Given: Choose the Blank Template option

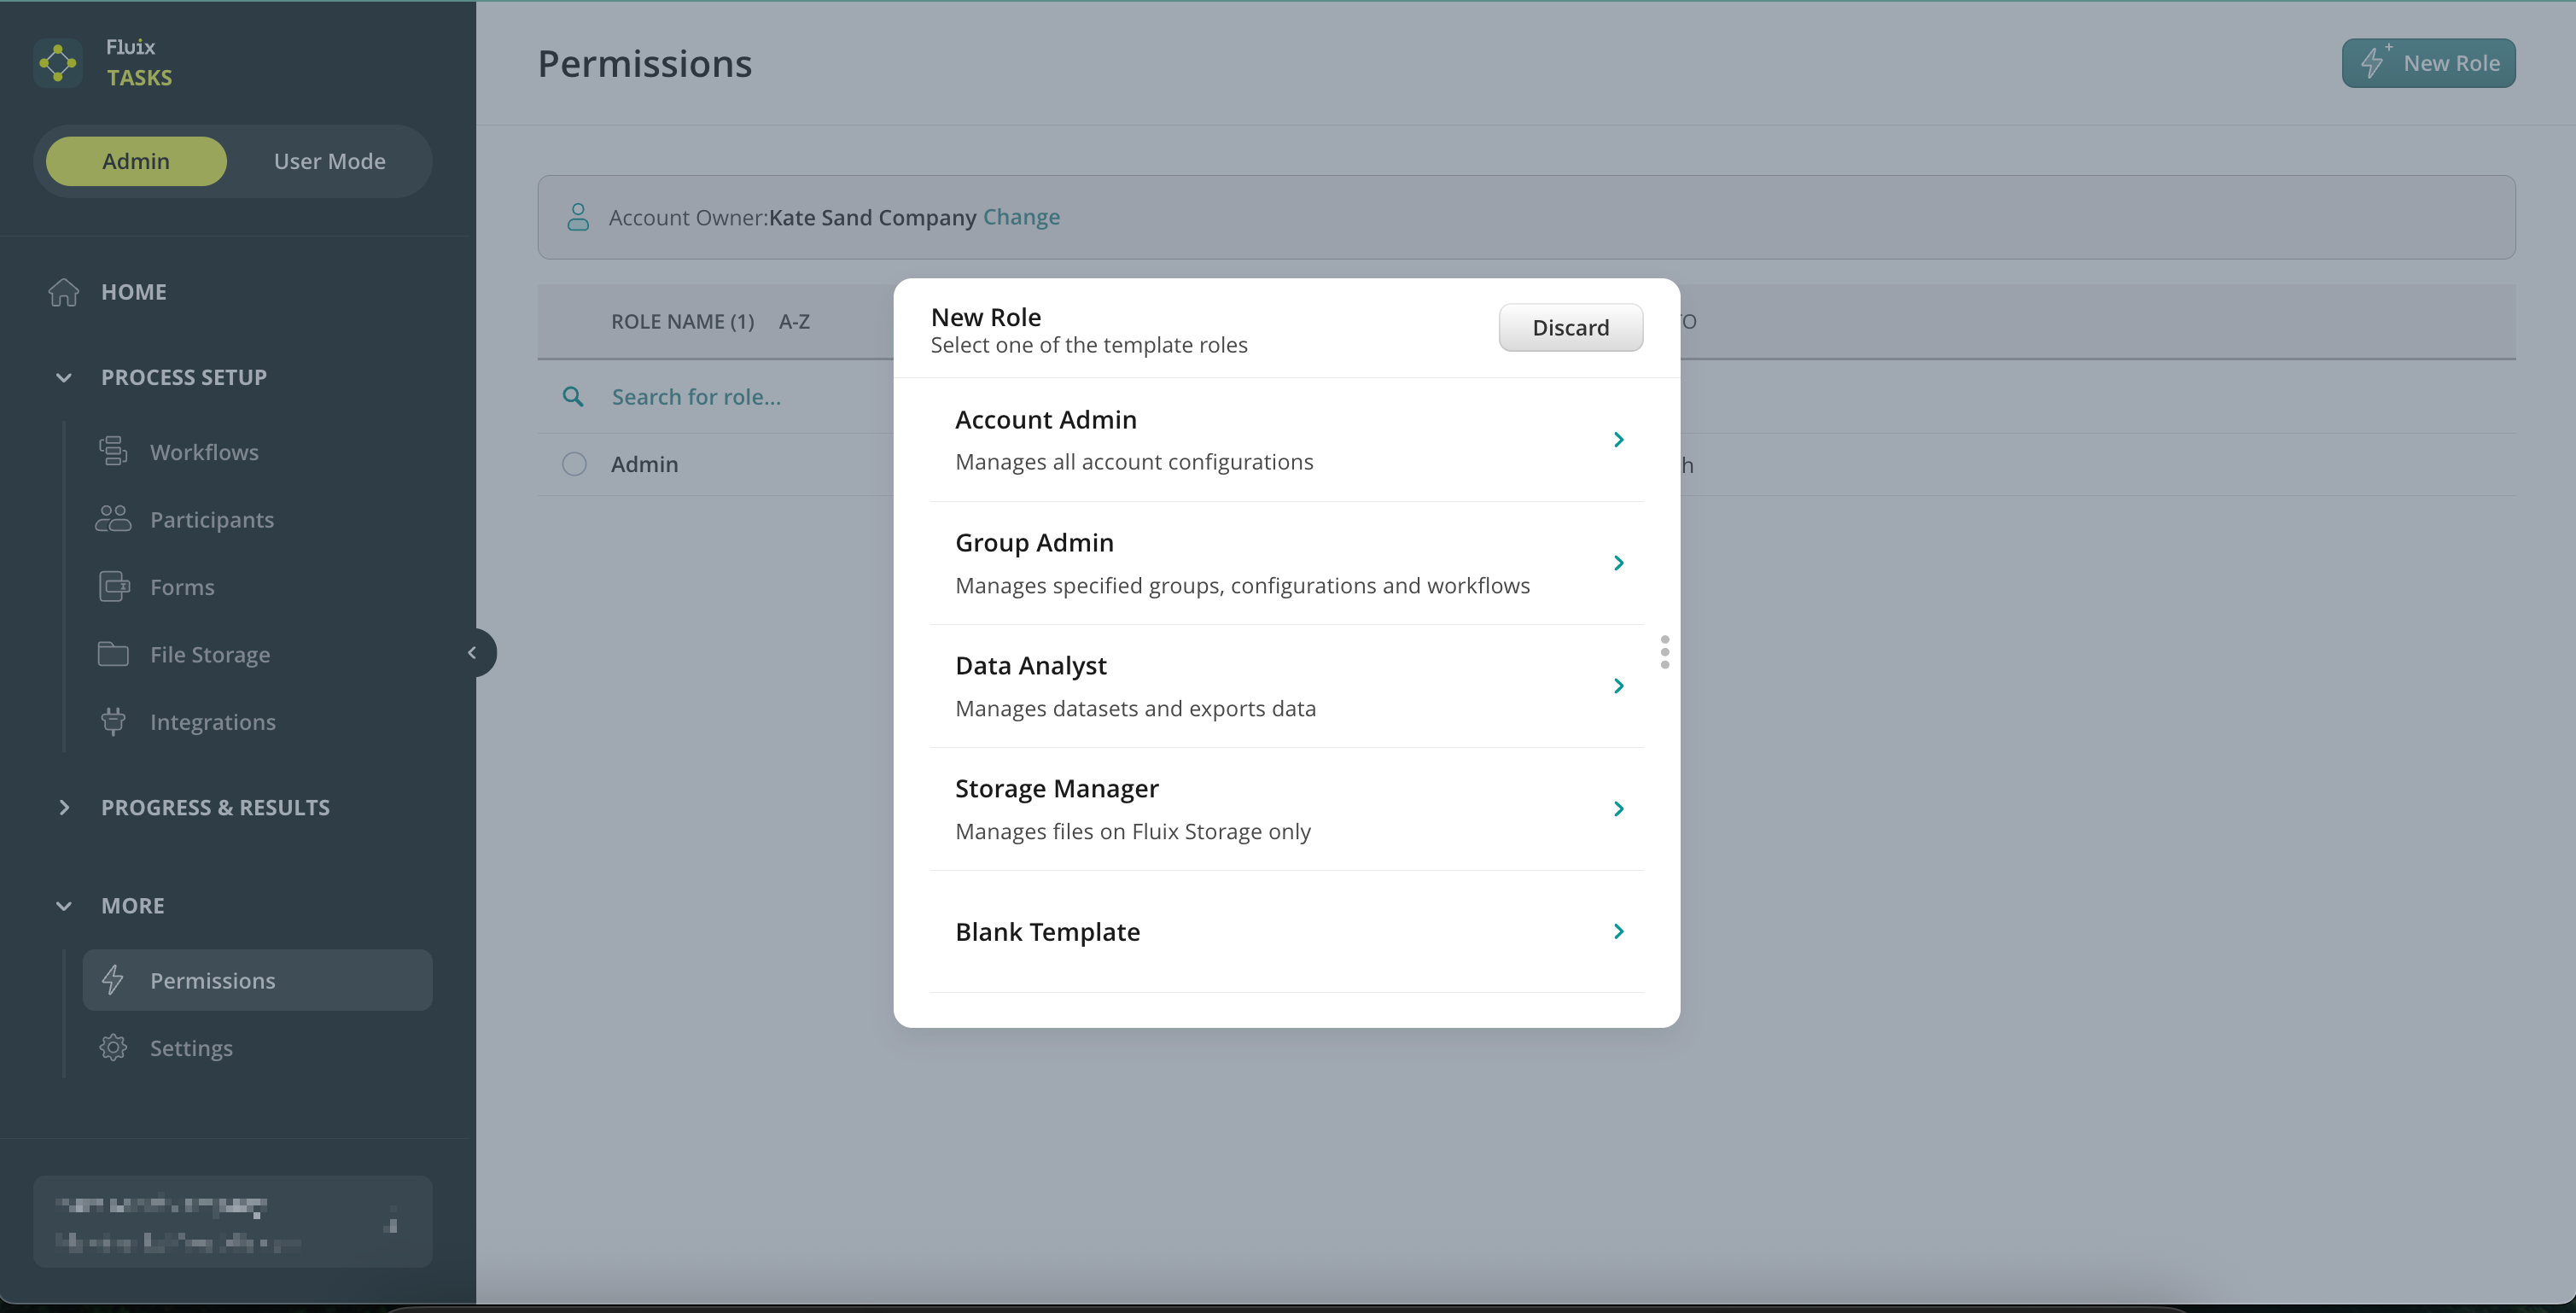Looking at the screenshot, I should [x=1286, y=931].
